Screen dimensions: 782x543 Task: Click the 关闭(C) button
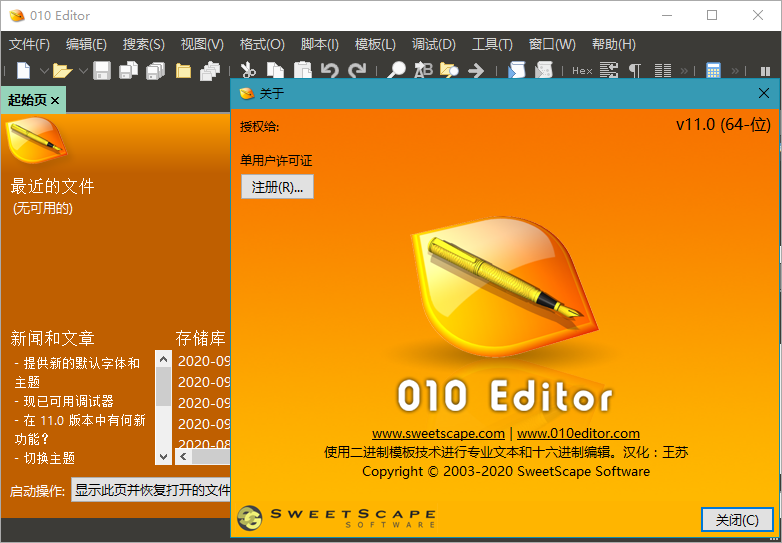[737, 520]
